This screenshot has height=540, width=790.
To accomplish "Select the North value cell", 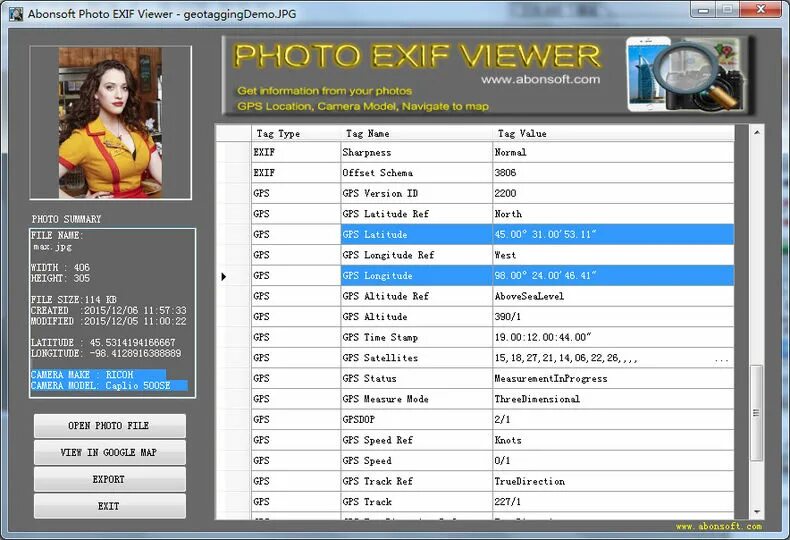I will pyautogui.click(x=613, y=214).
